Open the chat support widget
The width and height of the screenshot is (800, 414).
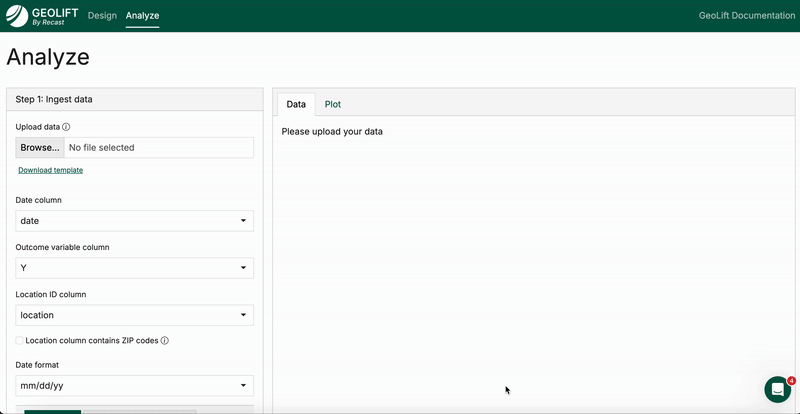[777, 389]
